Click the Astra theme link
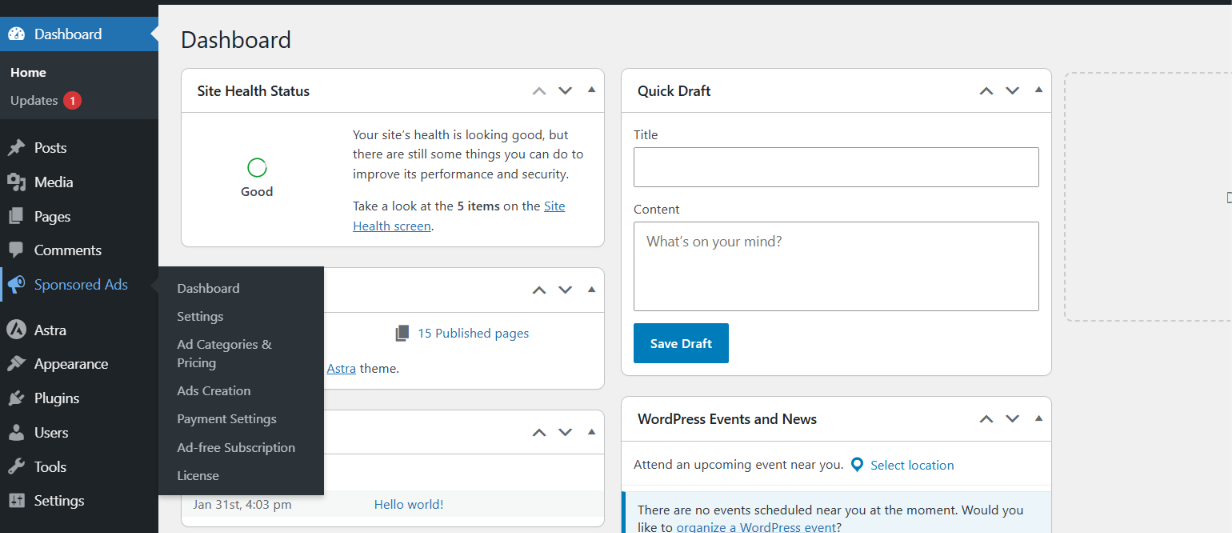The width and height of the screenshot is (1232, 533). point(341,368)
